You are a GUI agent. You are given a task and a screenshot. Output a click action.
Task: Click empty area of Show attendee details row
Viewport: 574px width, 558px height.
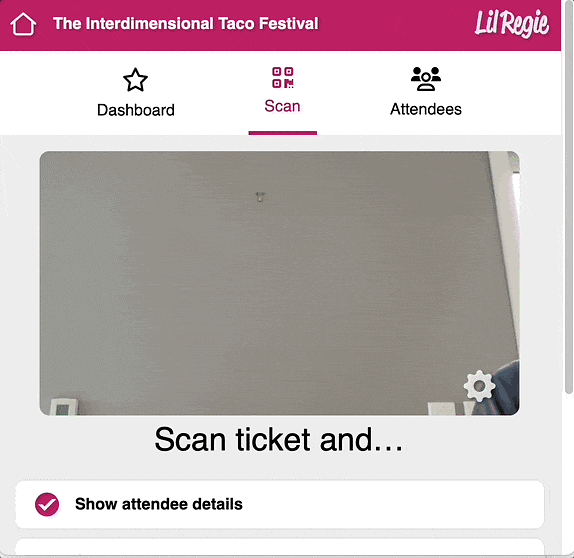click(x=392, y=504)
